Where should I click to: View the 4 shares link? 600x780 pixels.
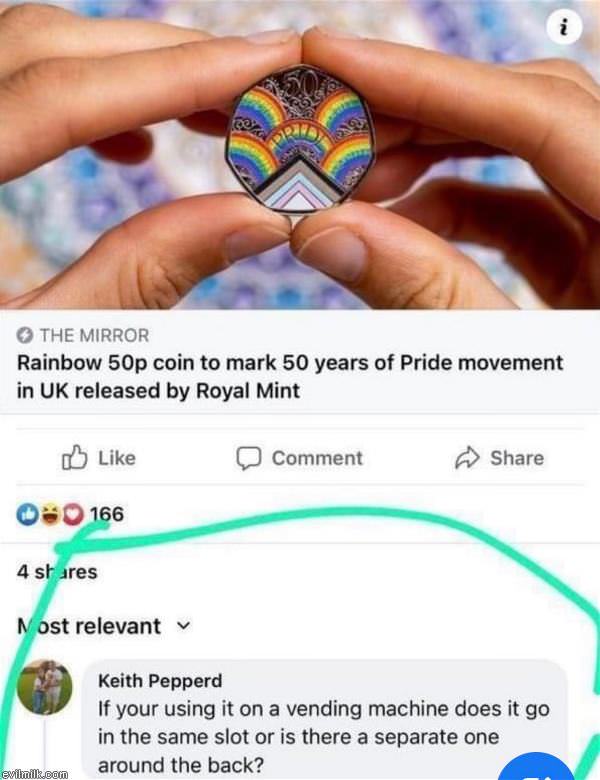coord(57,572)
